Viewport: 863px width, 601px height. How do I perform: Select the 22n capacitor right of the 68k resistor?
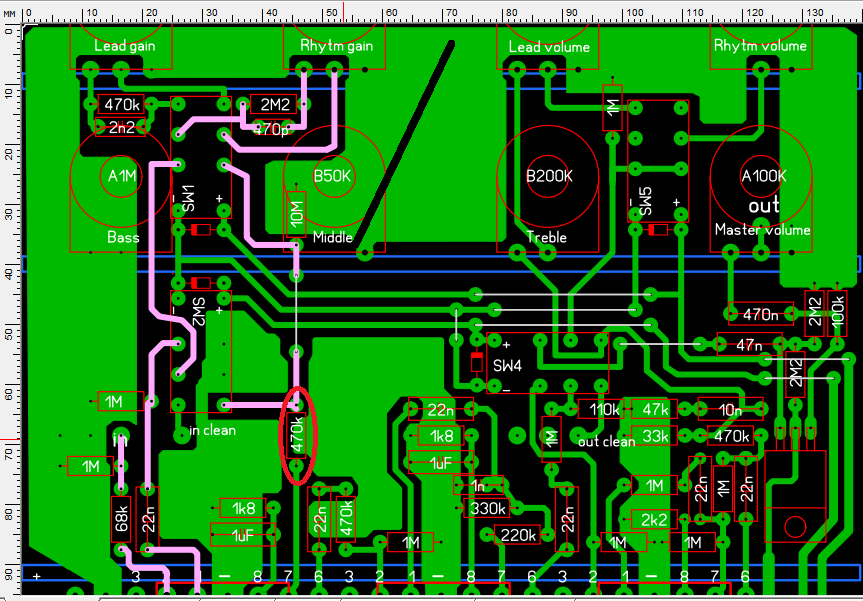[x=148, y=519]
